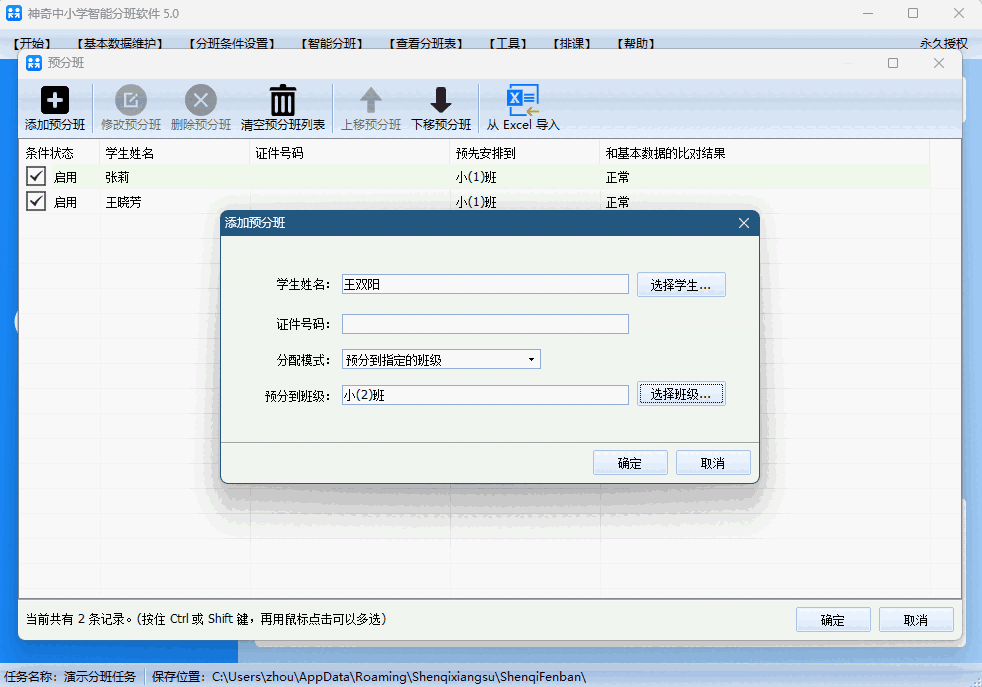Open 从 Excel 导入 using its icon
The height and width of the screenshot is (687, 982).
522,99
